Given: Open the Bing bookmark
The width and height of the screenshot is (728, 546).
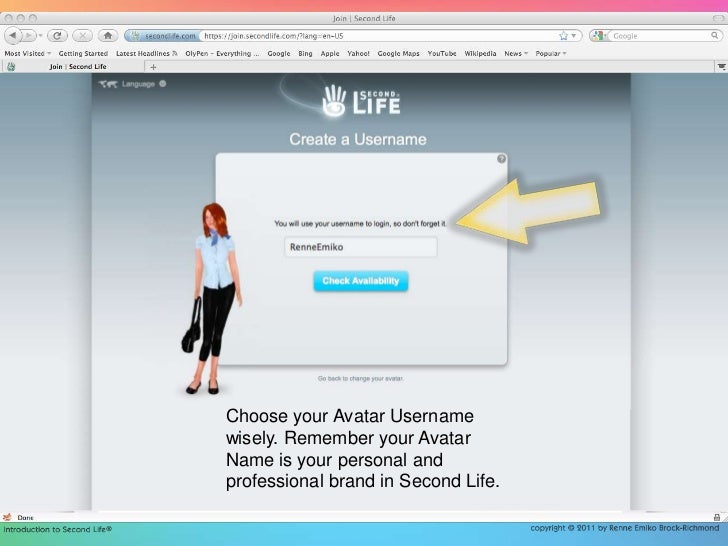Looking at the screenshot, I should click(x=305, y=53).
